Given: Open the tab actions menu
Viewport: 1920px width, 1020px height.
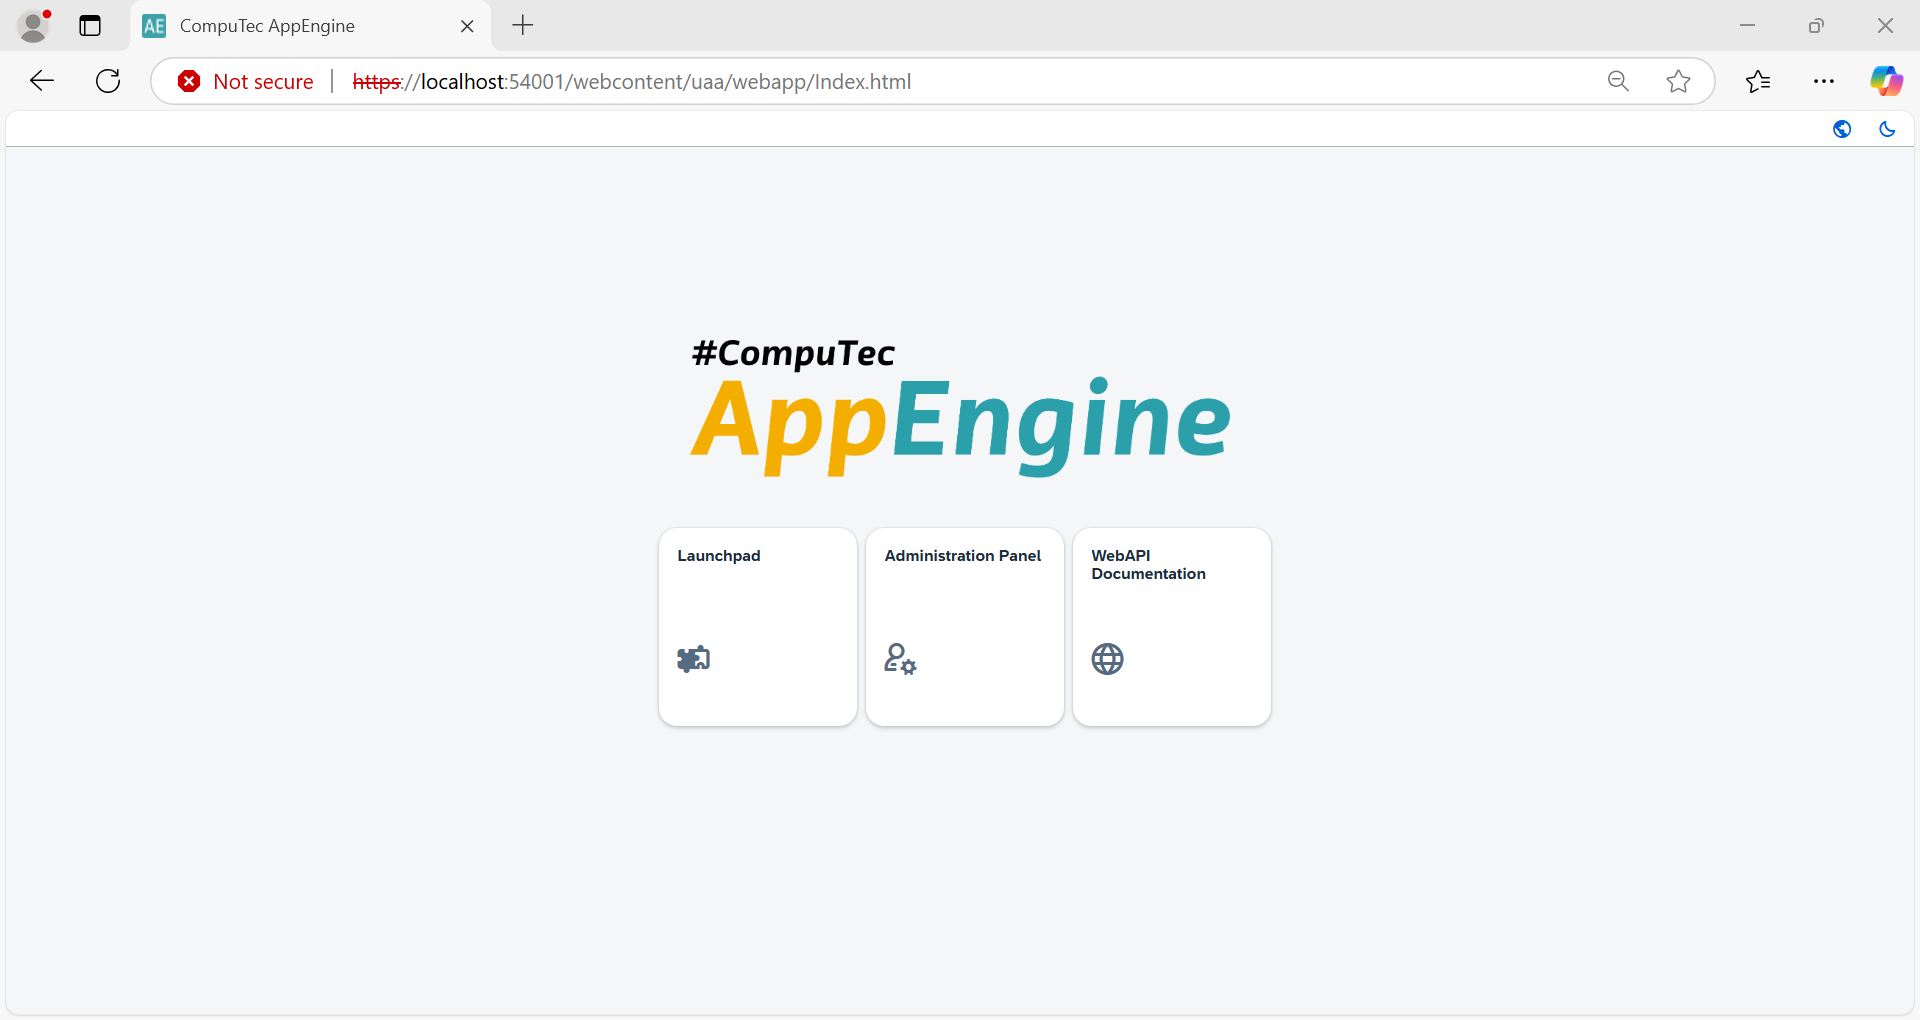Looking at the screenshot, I should coord(90,26).
